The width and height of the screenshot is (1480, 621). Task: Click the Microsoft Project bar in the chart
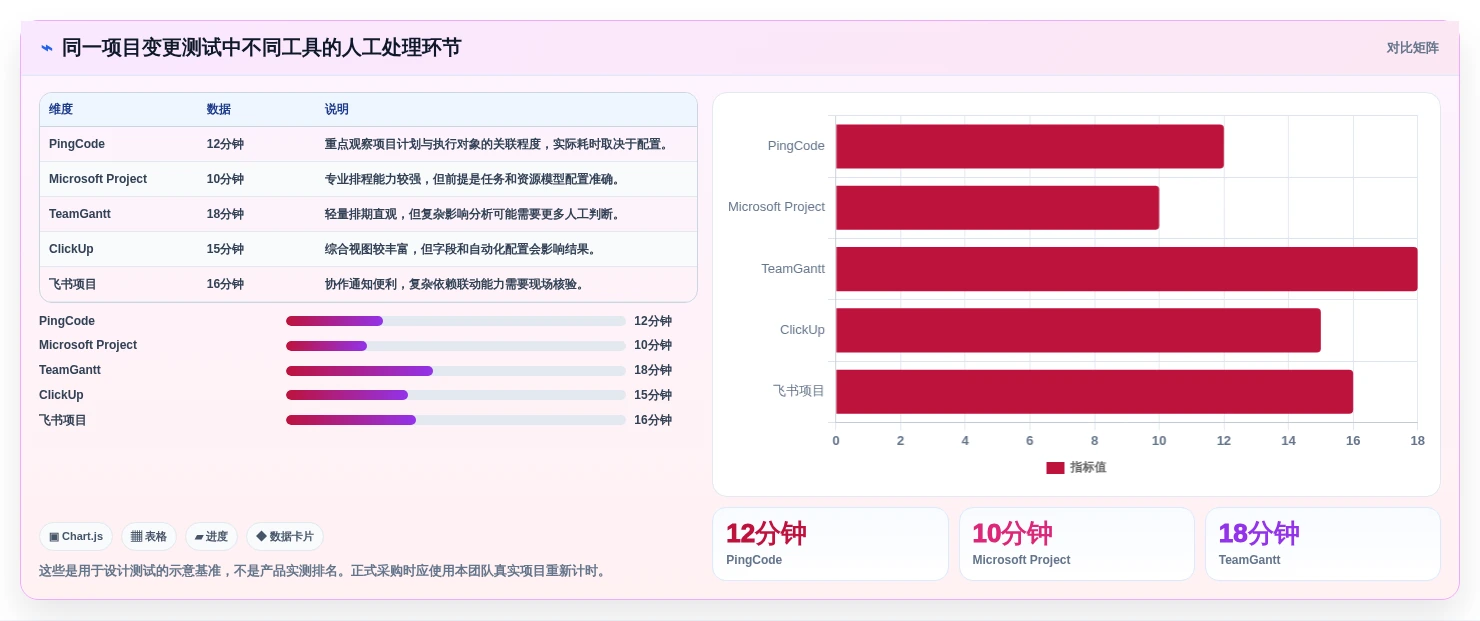pyautogui.click(x=997, y=207)
